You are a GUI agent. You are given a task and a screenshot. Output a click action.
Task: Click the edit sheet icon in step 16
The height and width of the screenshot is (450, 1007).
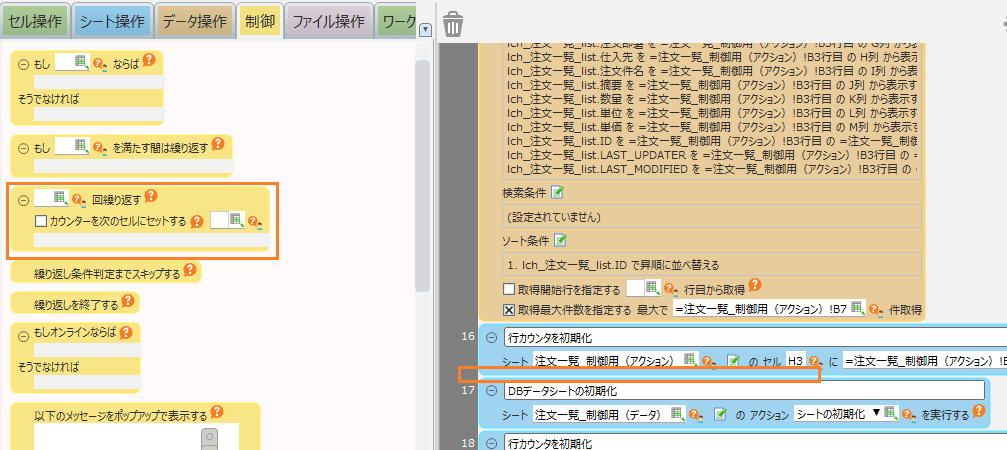coord(731,361)
